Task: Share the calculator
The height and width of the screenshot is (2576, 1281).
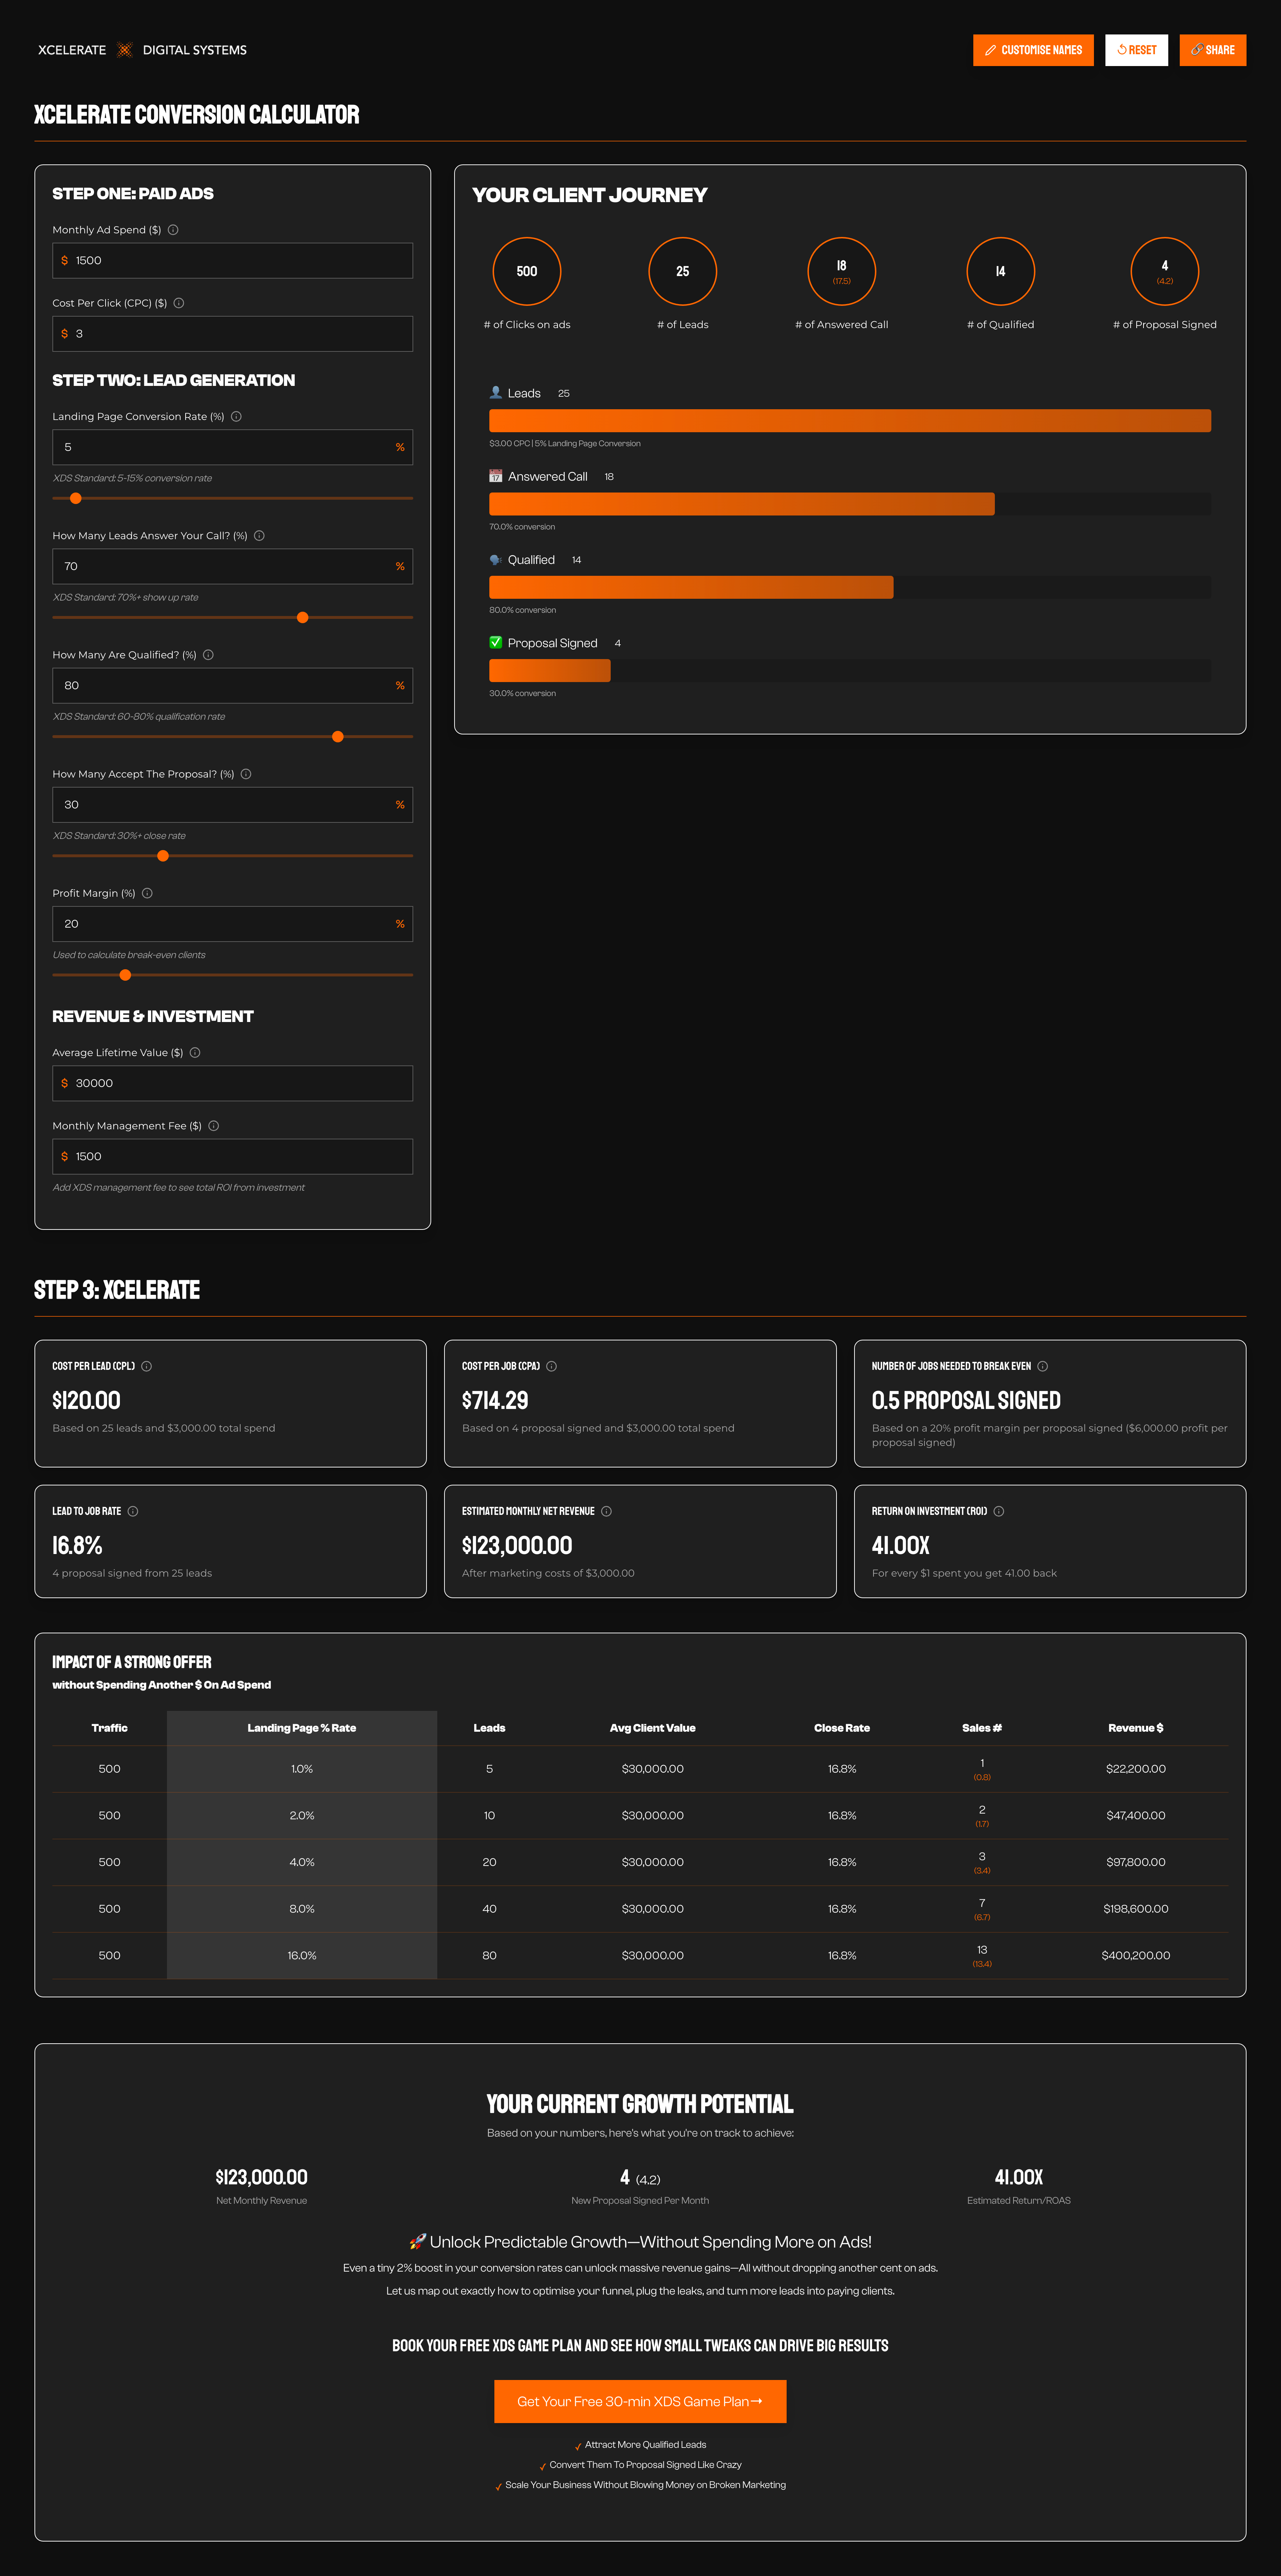Action: tap(1213, 50)
